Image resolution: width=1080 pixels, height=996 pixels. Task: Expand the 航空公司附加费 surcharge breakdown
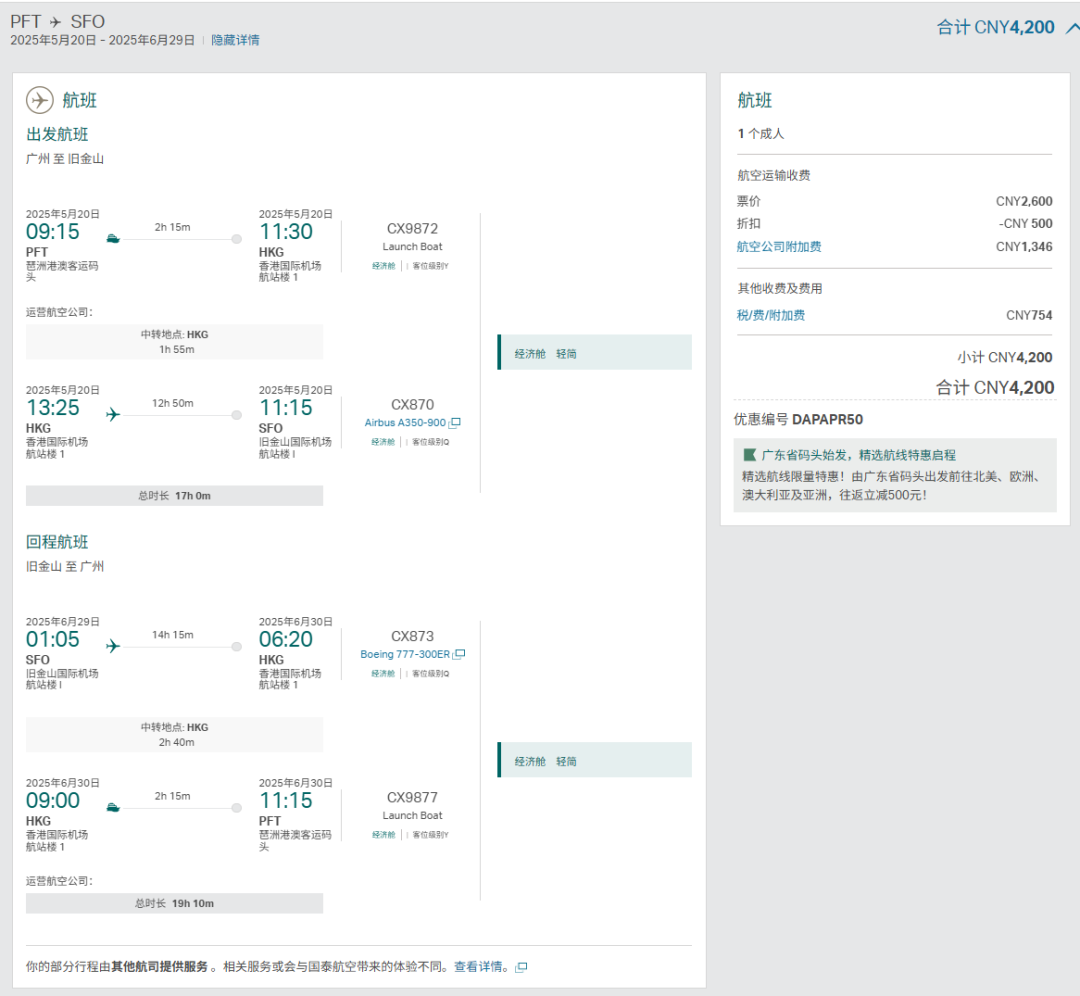[x=778, y=246]
